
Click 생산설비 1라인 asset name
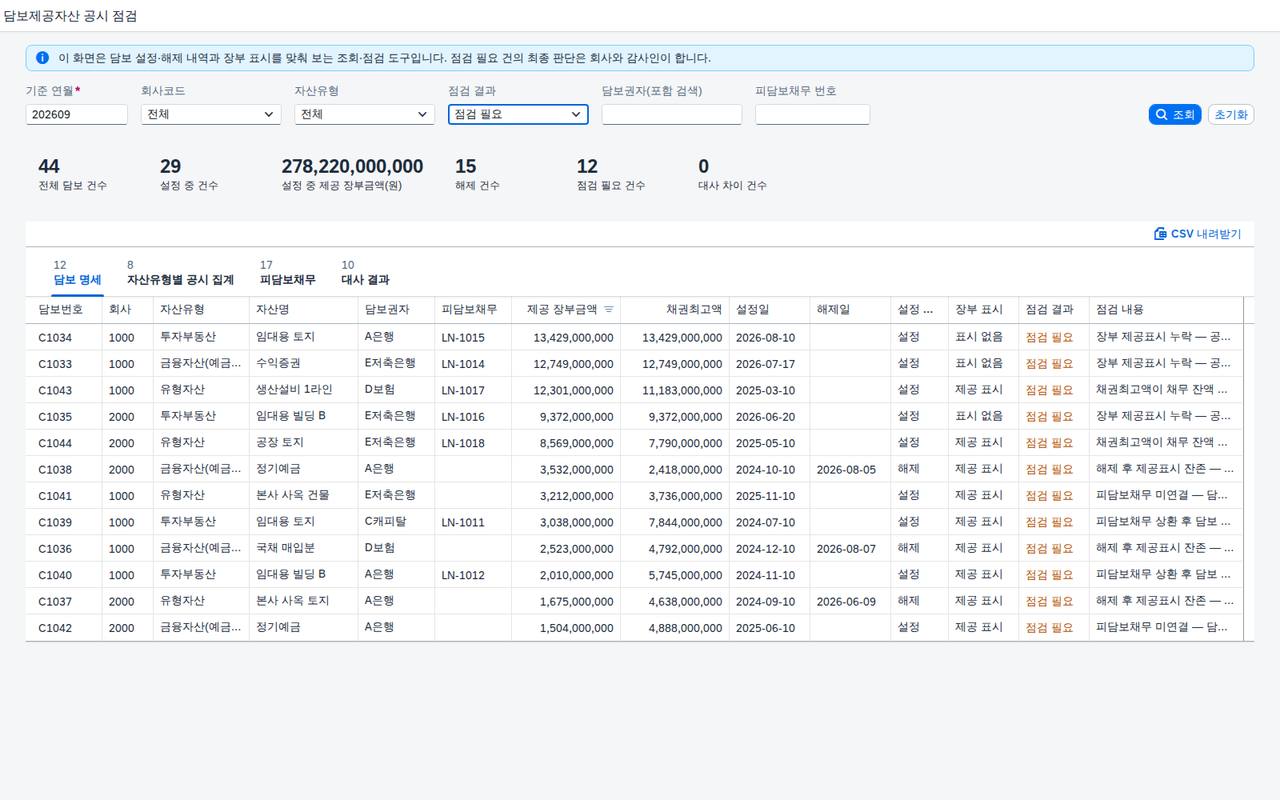tap(294, 390)
